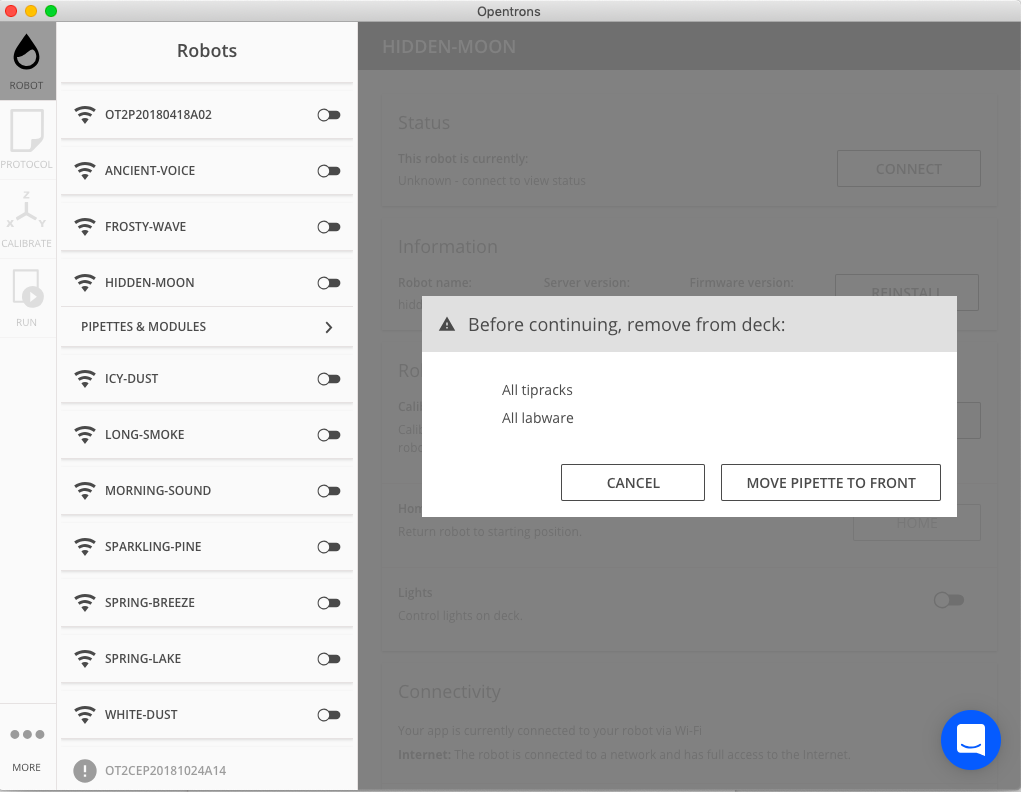Toggle connection for MORNING-SOUND
1021x792 pixels.
tap(329, 491)
